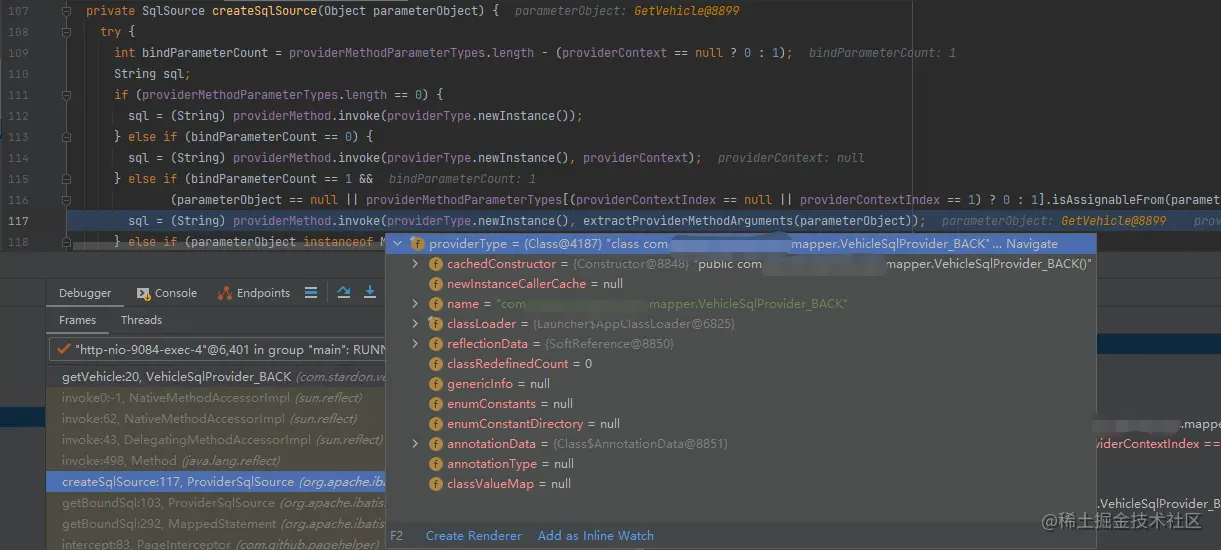Click line number 117 in gutter
1221x550 pixels.
[18, 221]
